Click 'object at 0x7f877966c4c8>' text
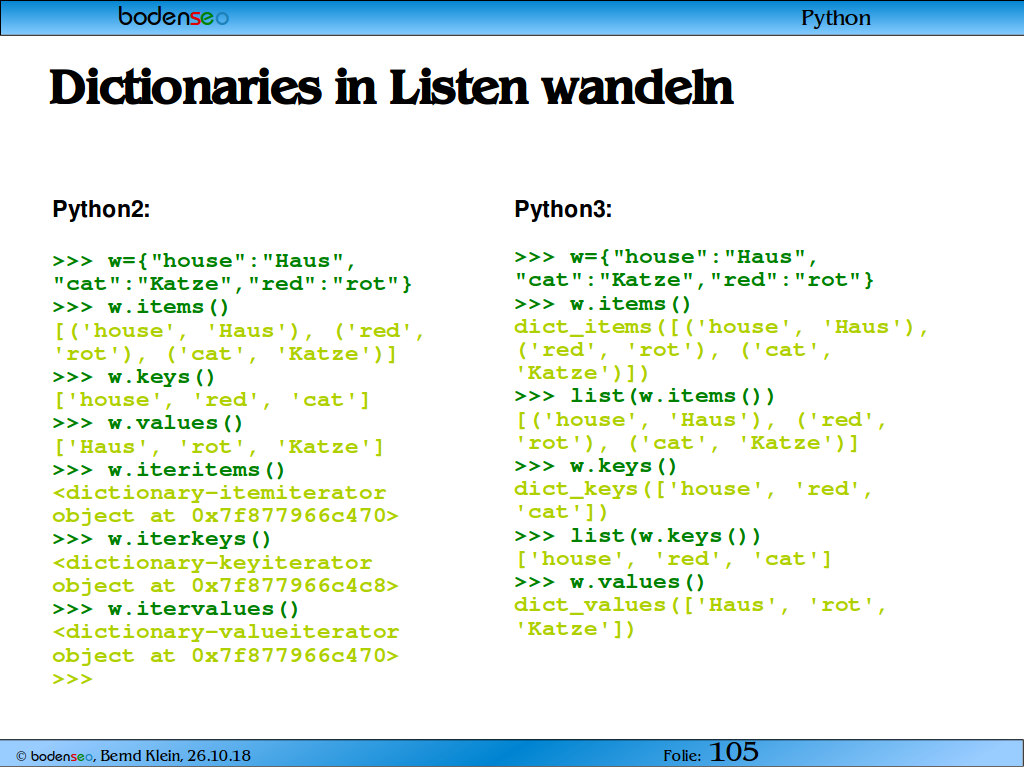Image resolution: width=1024 pixels, height=768 pixels. click(x=225, y=586)
